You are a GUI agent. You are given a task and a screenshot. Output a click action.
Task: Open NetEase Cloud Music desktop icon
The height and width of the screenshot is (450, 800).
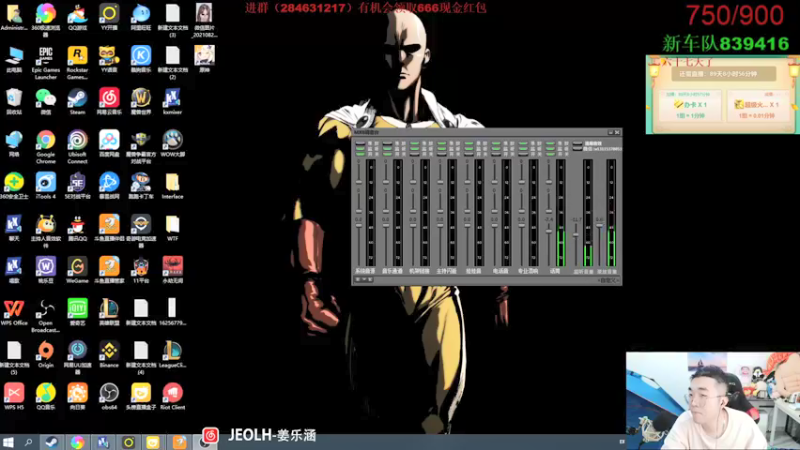[109, 102]
